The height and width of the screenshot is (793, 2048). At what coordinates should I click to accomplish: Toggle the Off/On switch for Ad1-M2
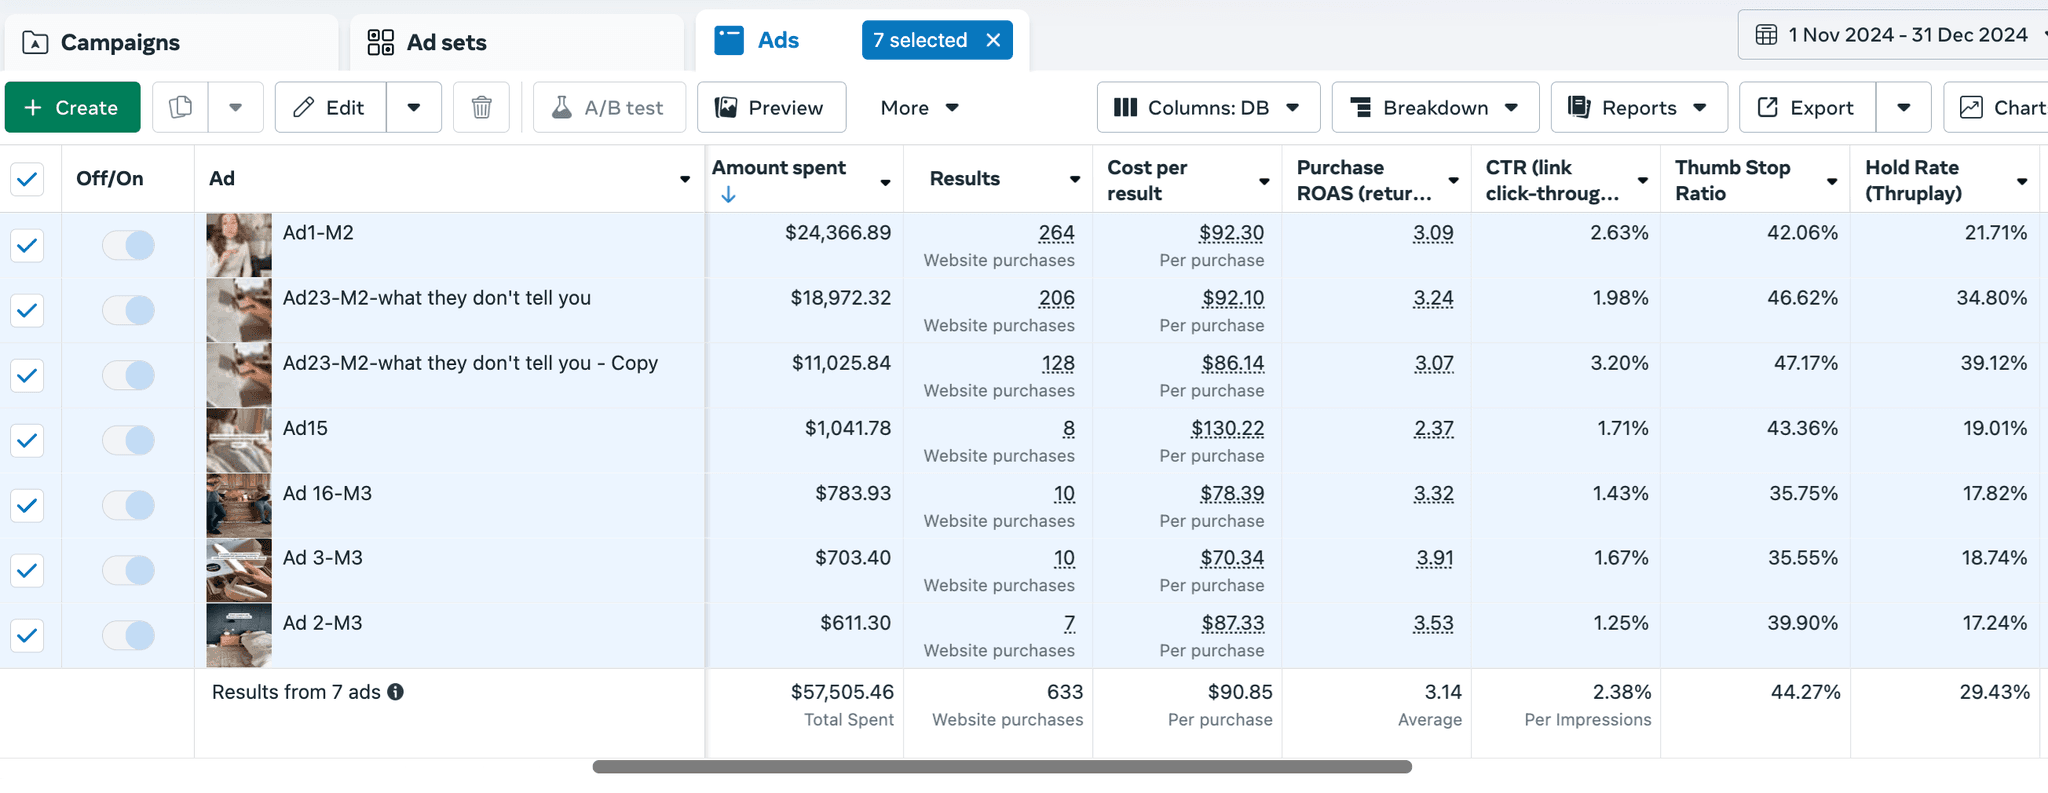click(129, 245)
